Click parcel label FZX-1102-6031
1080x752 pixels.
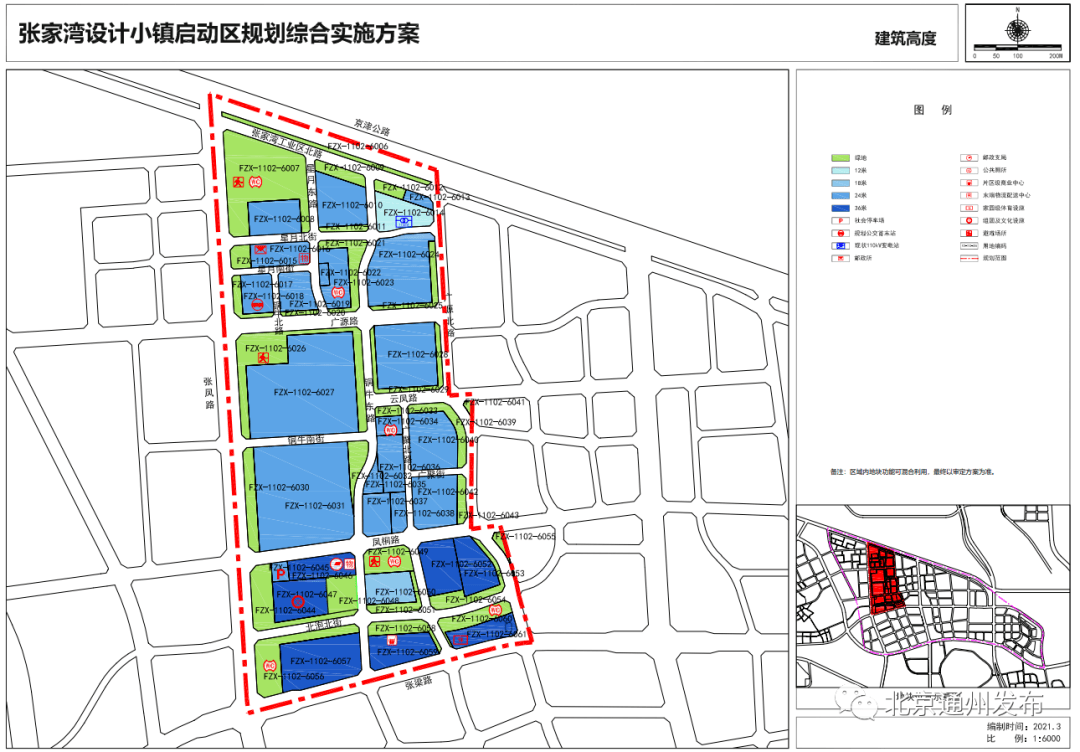tap(315, 505)
